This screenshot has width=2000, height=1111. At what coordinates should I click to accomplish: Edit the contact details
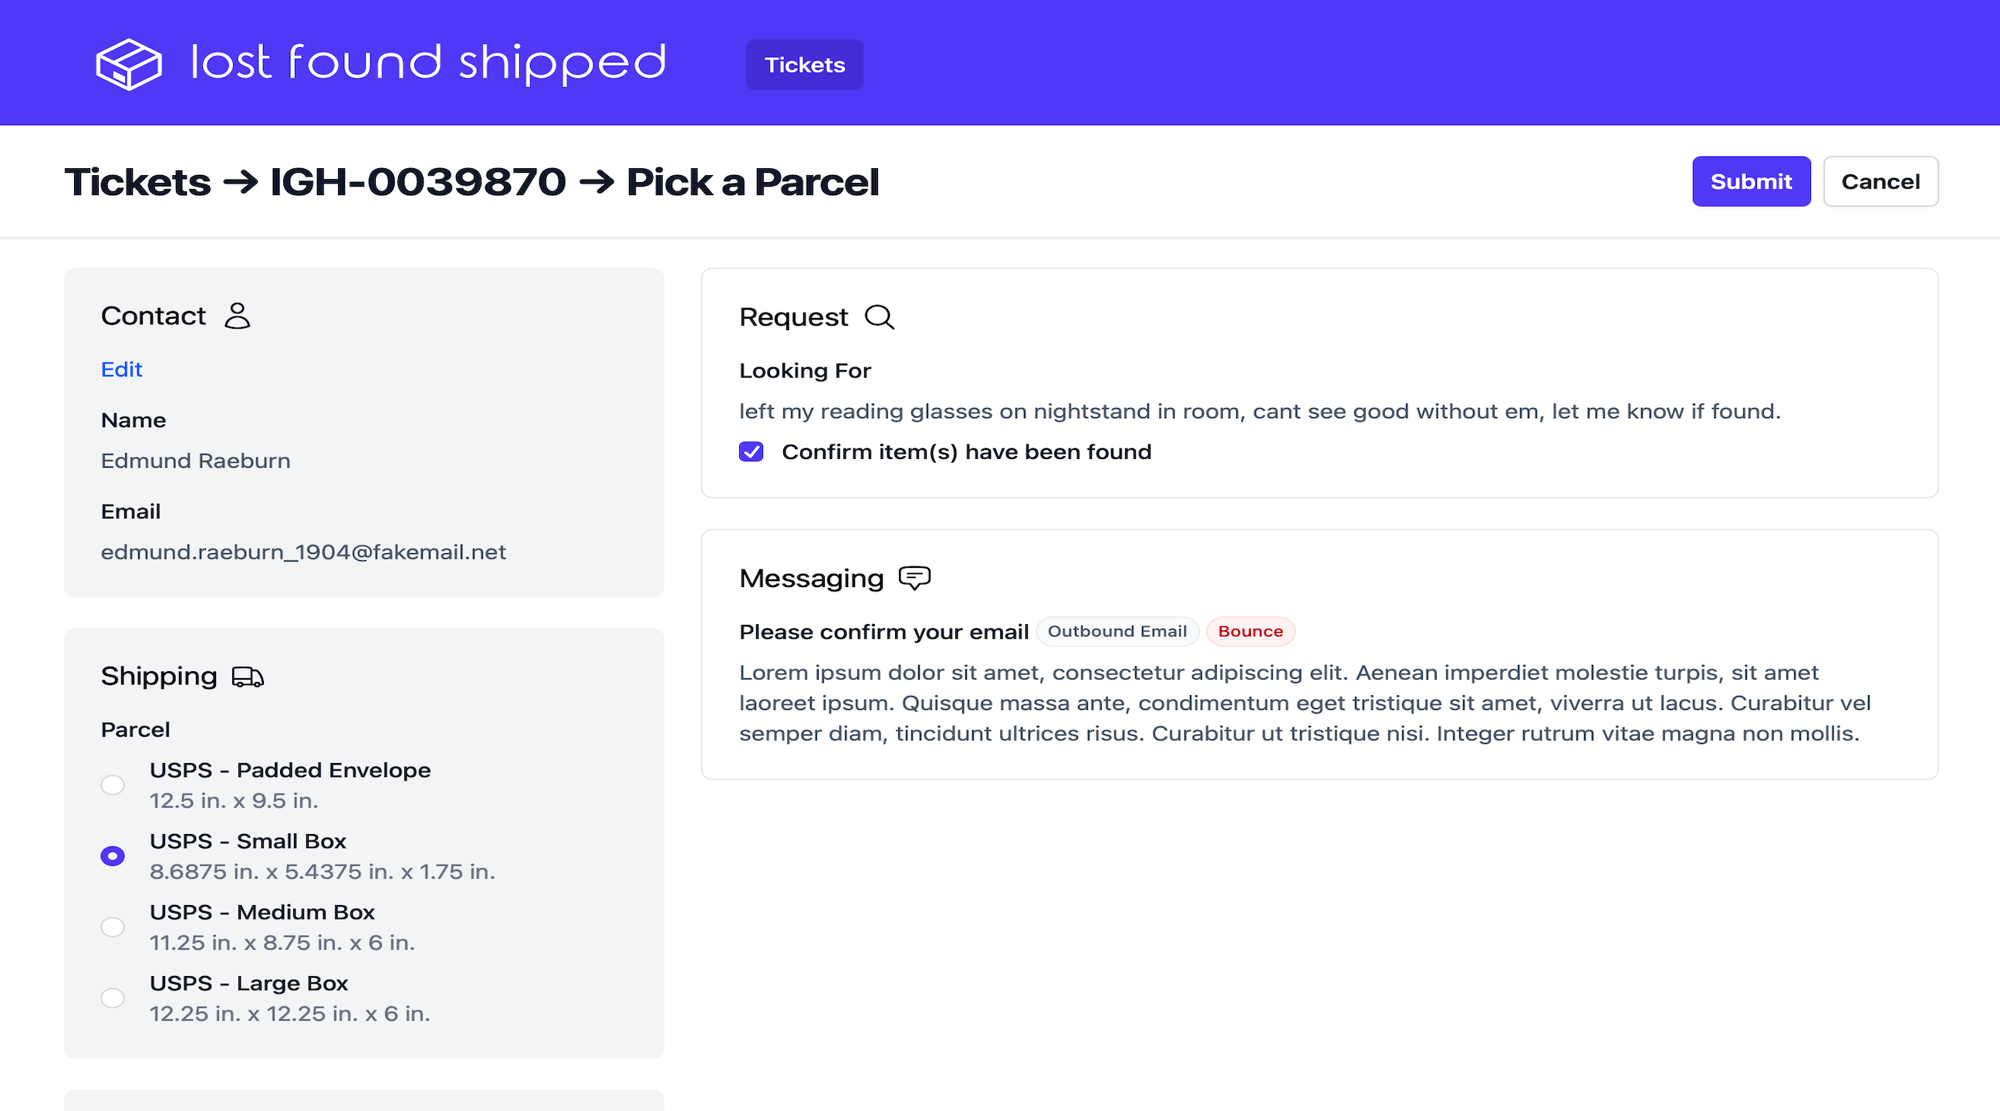coord(121,369)
